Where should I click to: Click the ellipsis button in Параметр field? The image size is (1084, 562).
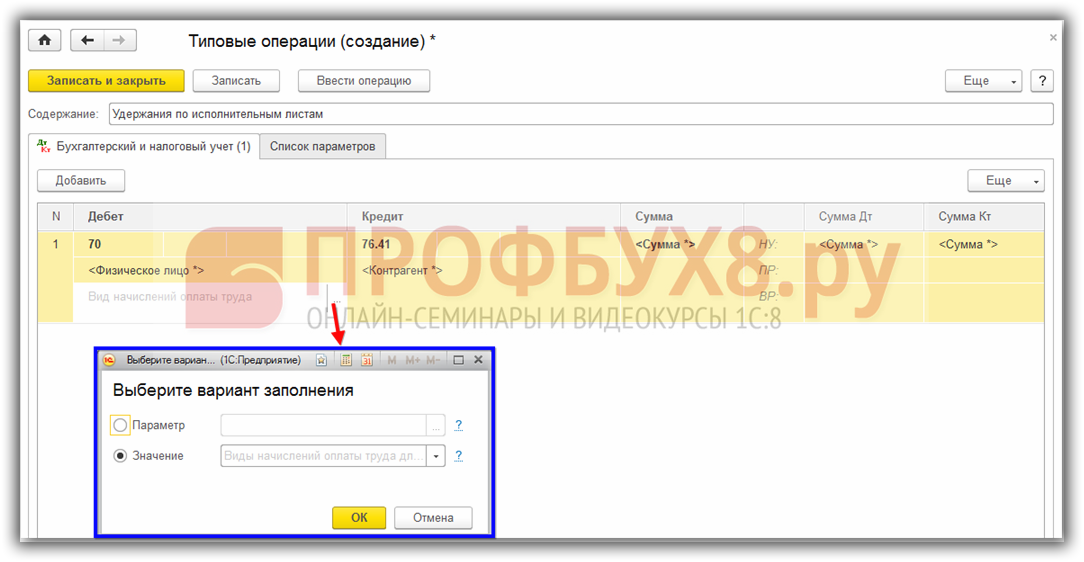point(435,425)
